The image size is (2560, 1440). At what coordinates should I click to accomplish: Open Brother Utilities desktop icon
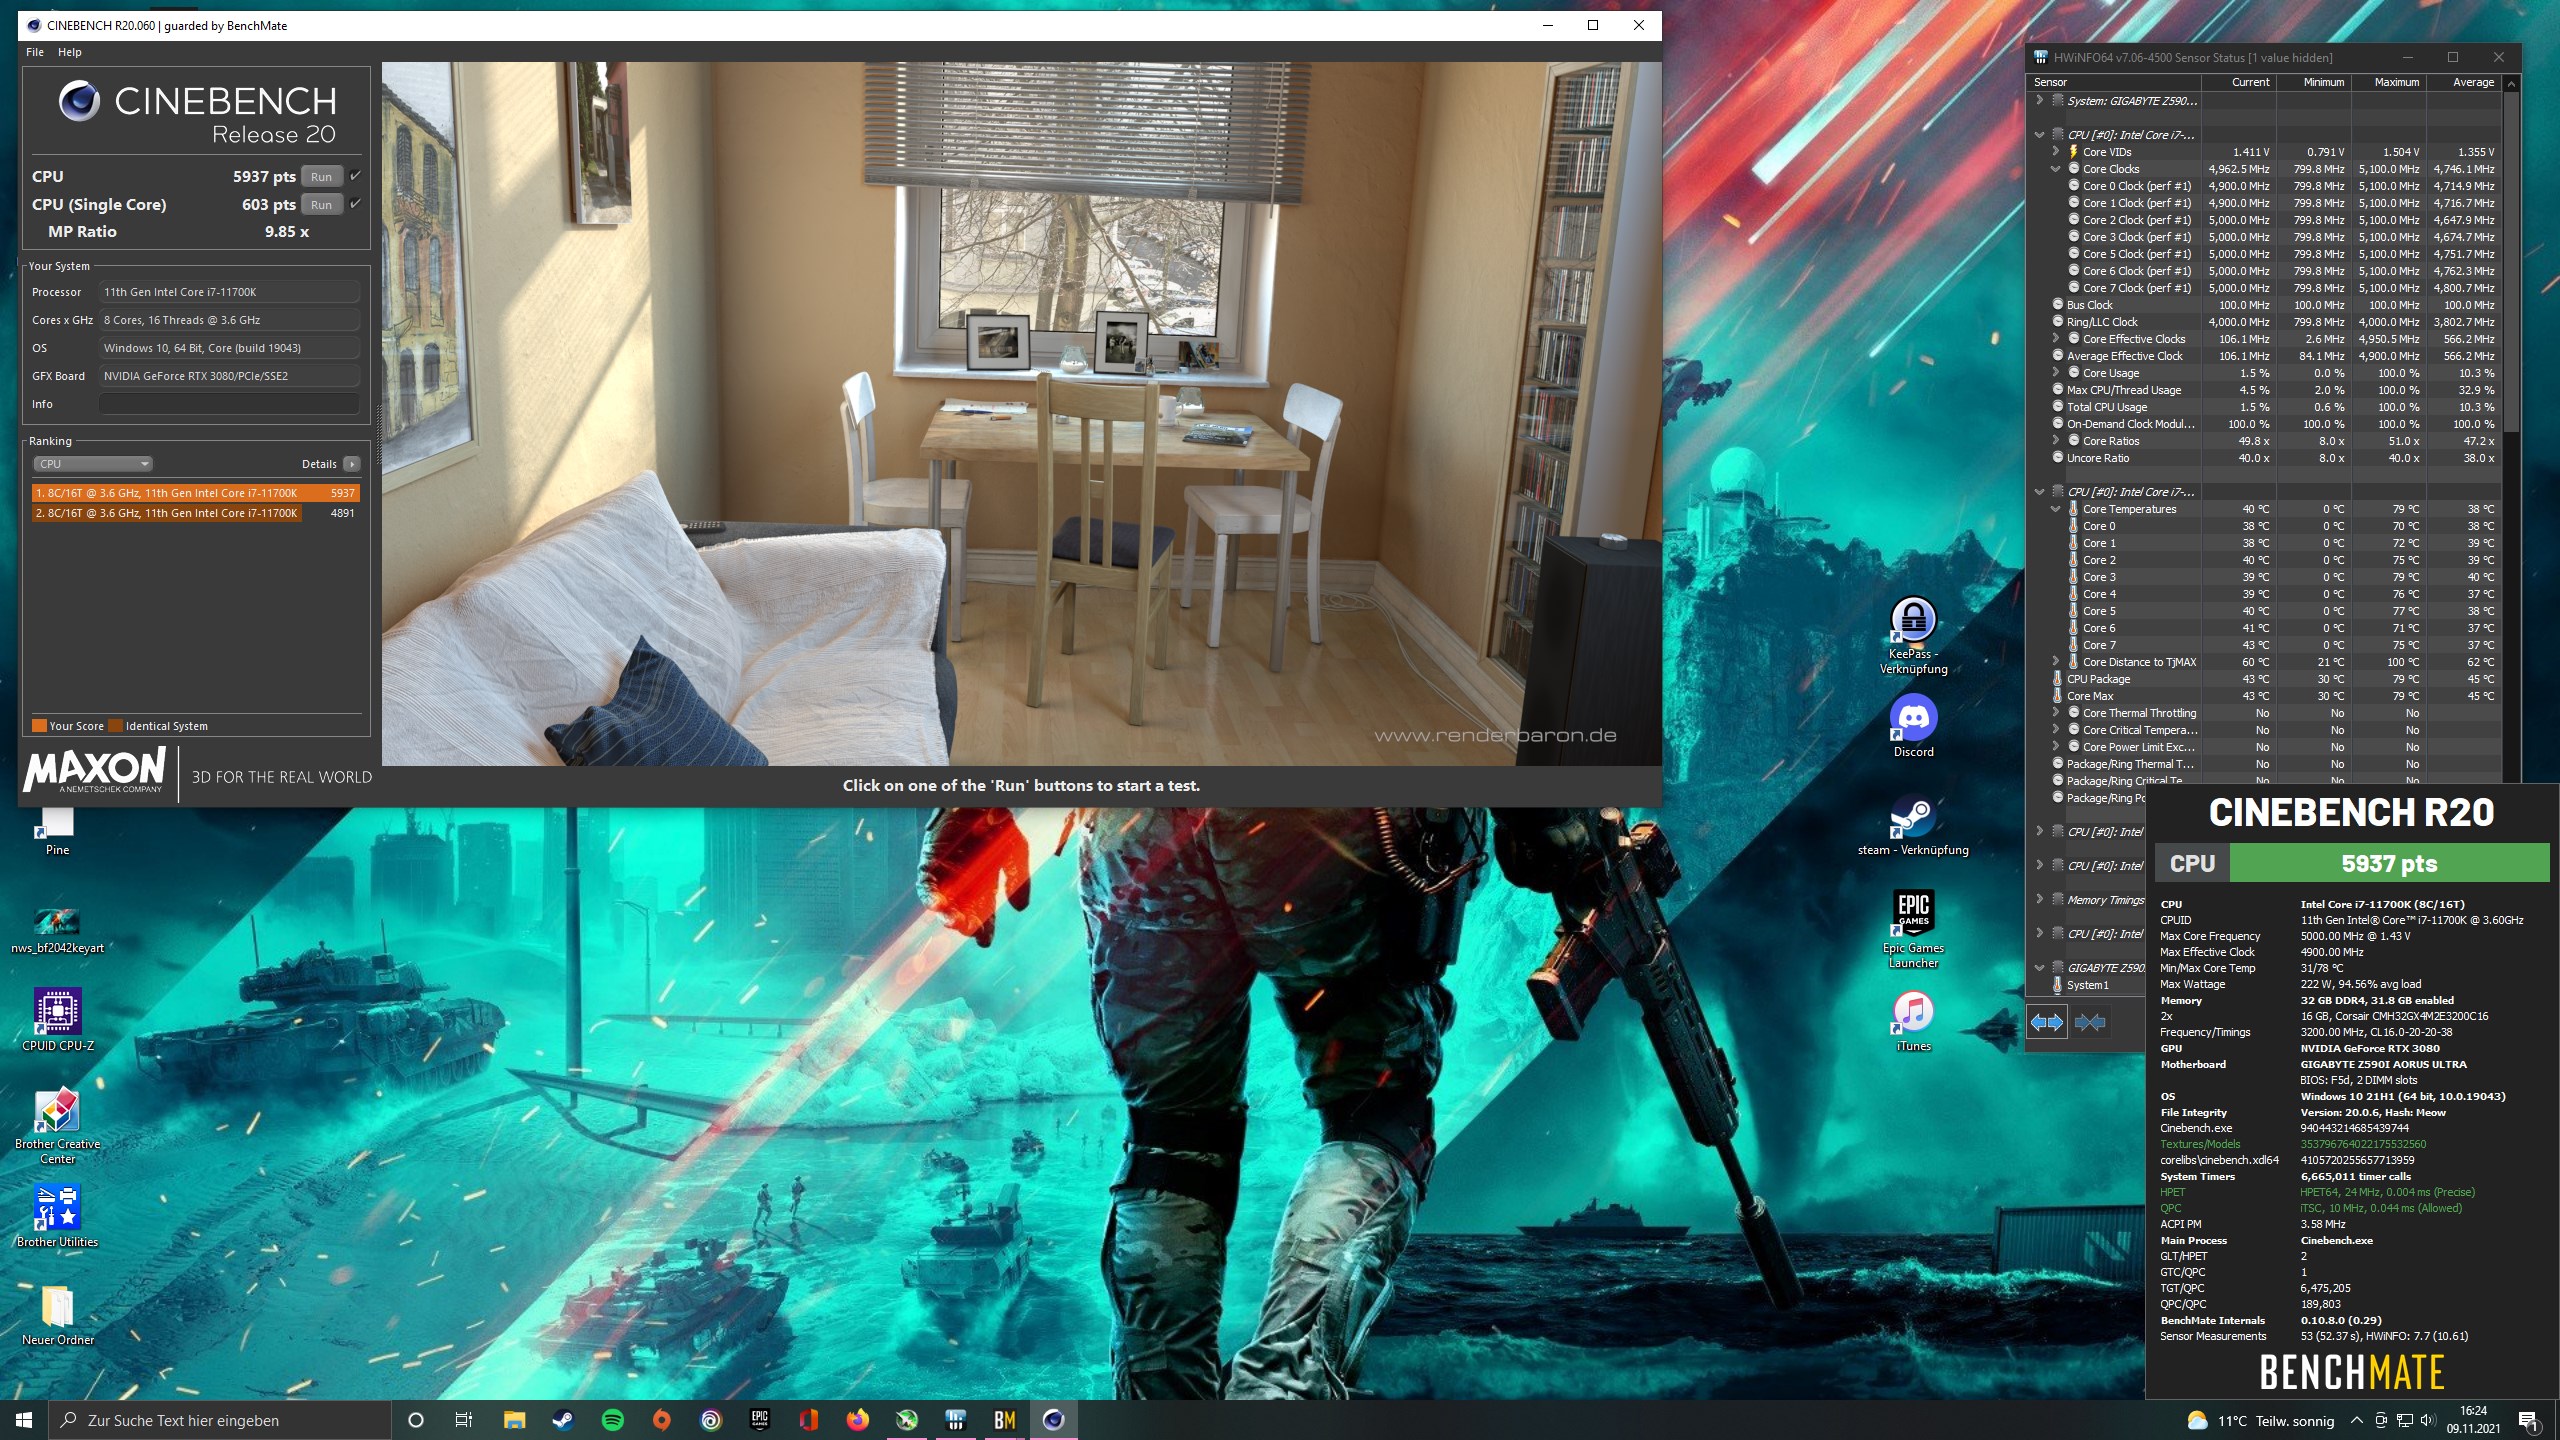[x=58, y=1216]
